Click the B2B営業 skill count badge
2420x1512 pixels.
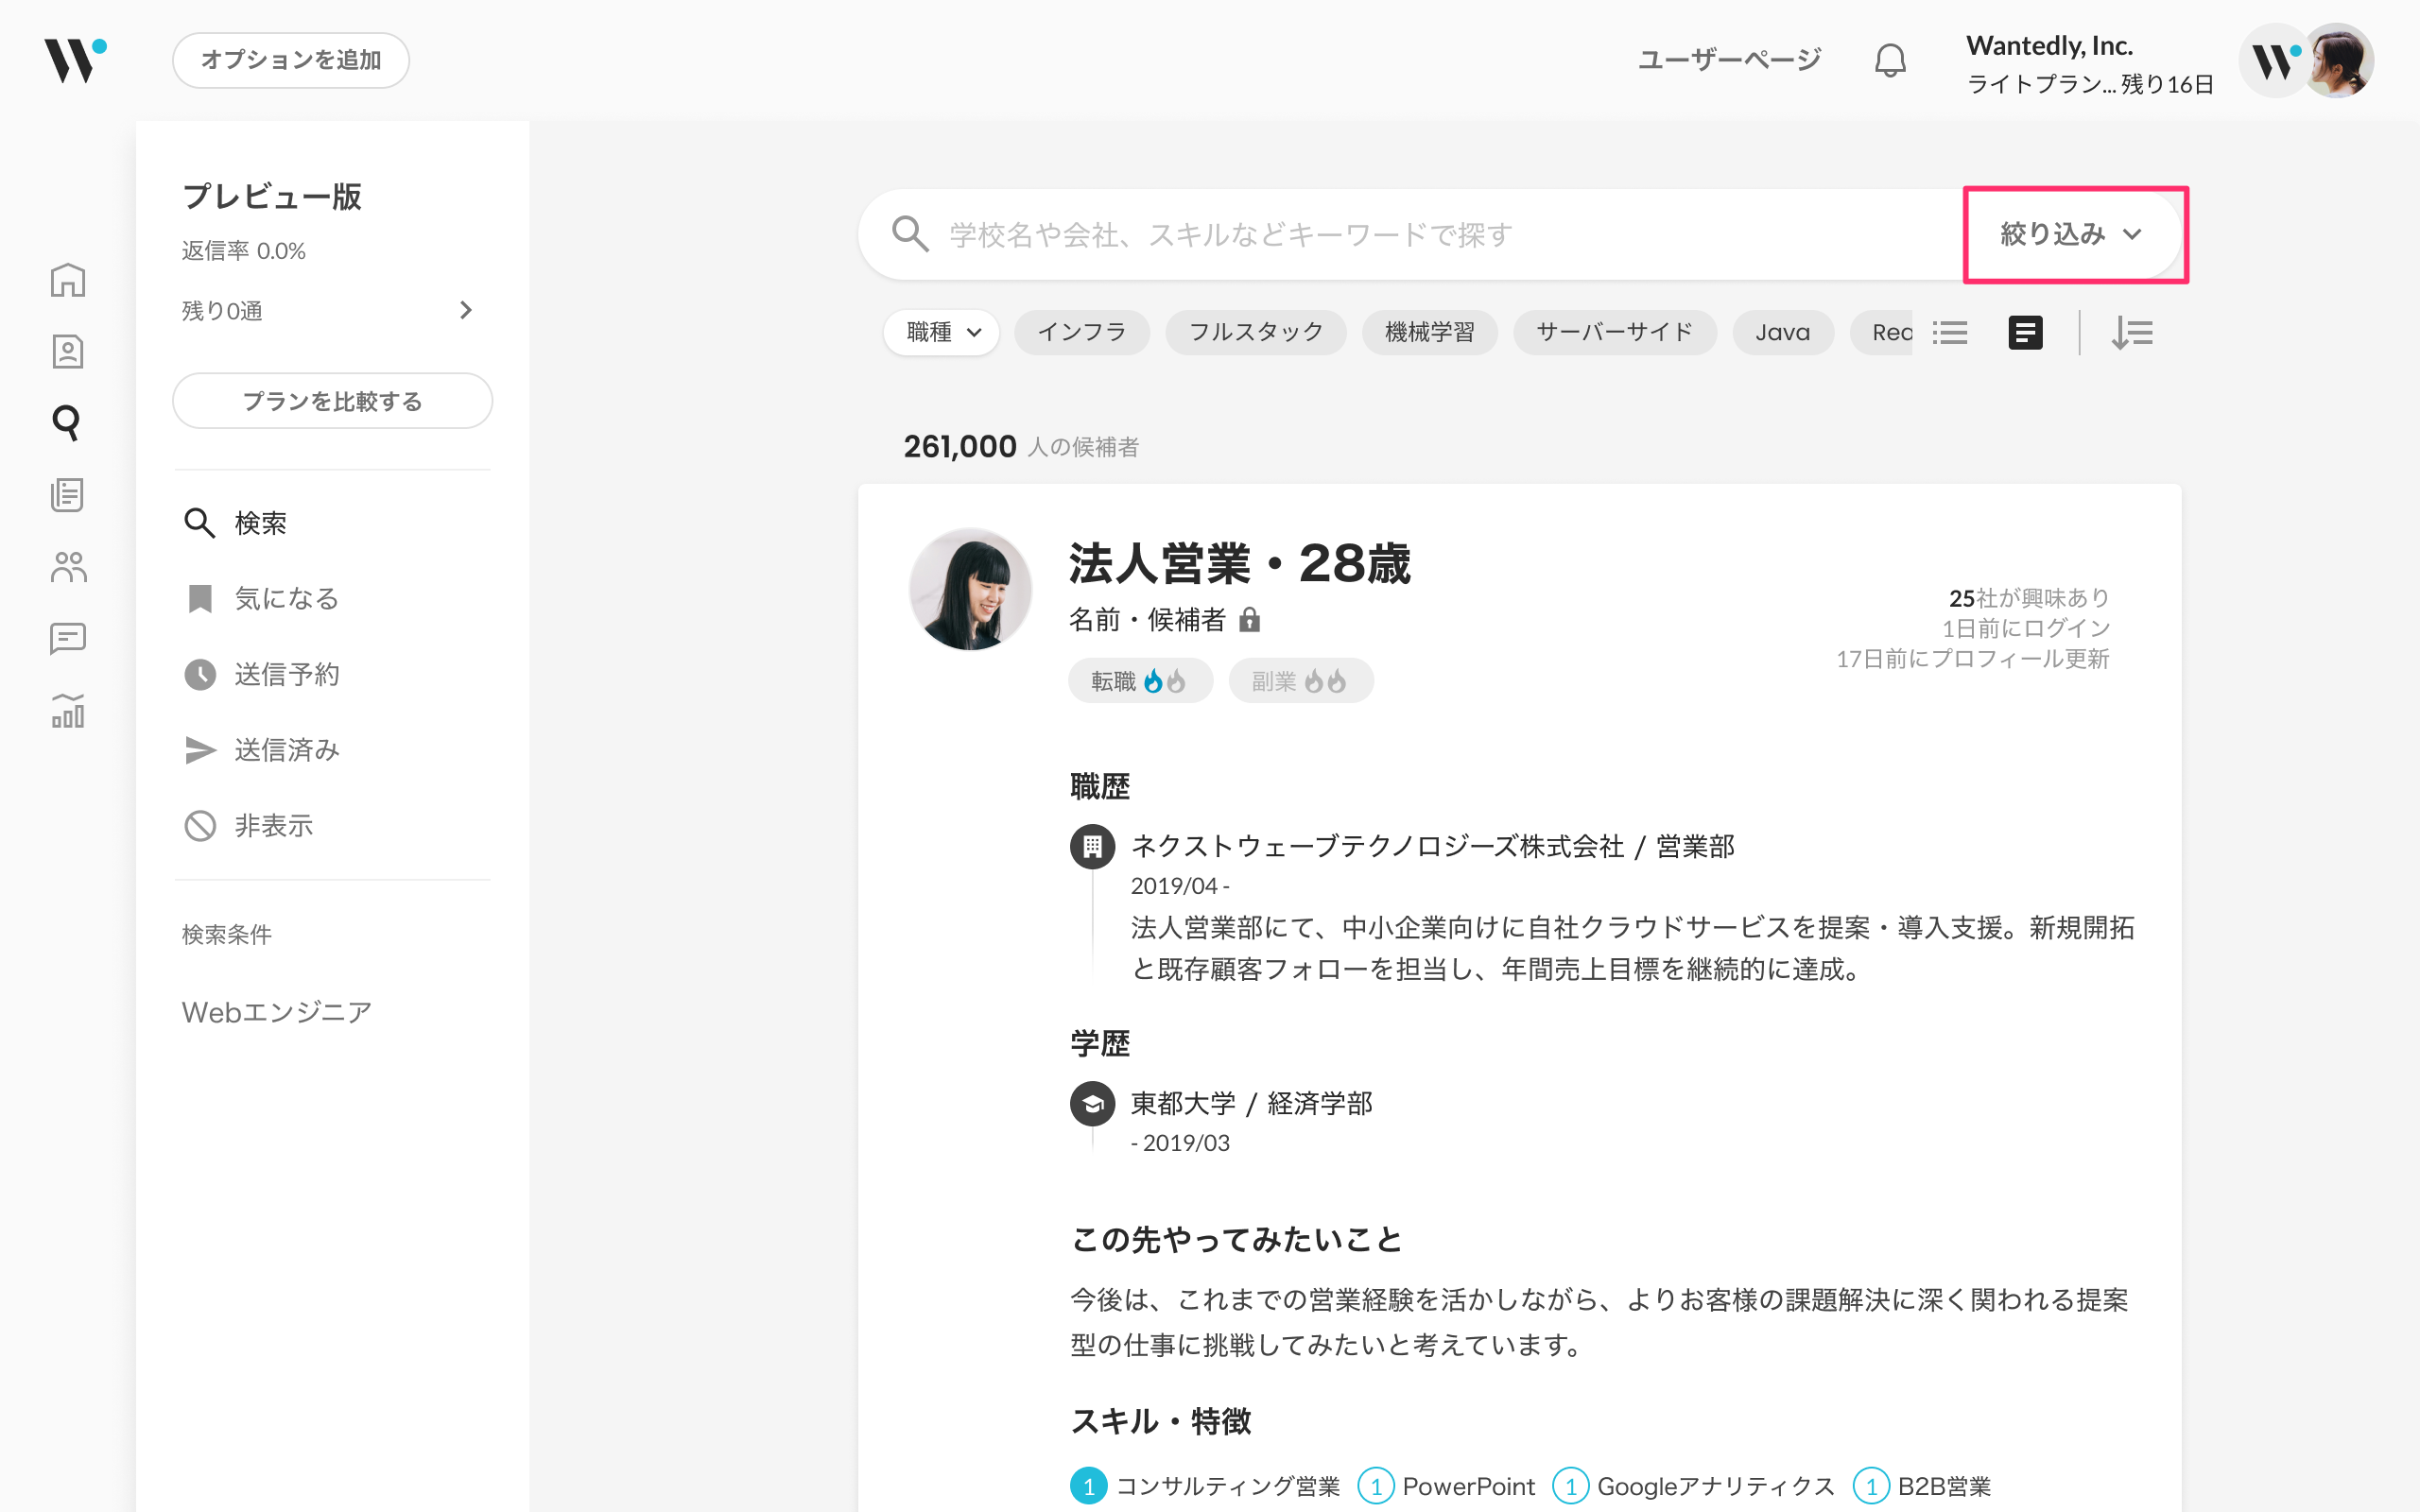[x=1871, y=1486]
